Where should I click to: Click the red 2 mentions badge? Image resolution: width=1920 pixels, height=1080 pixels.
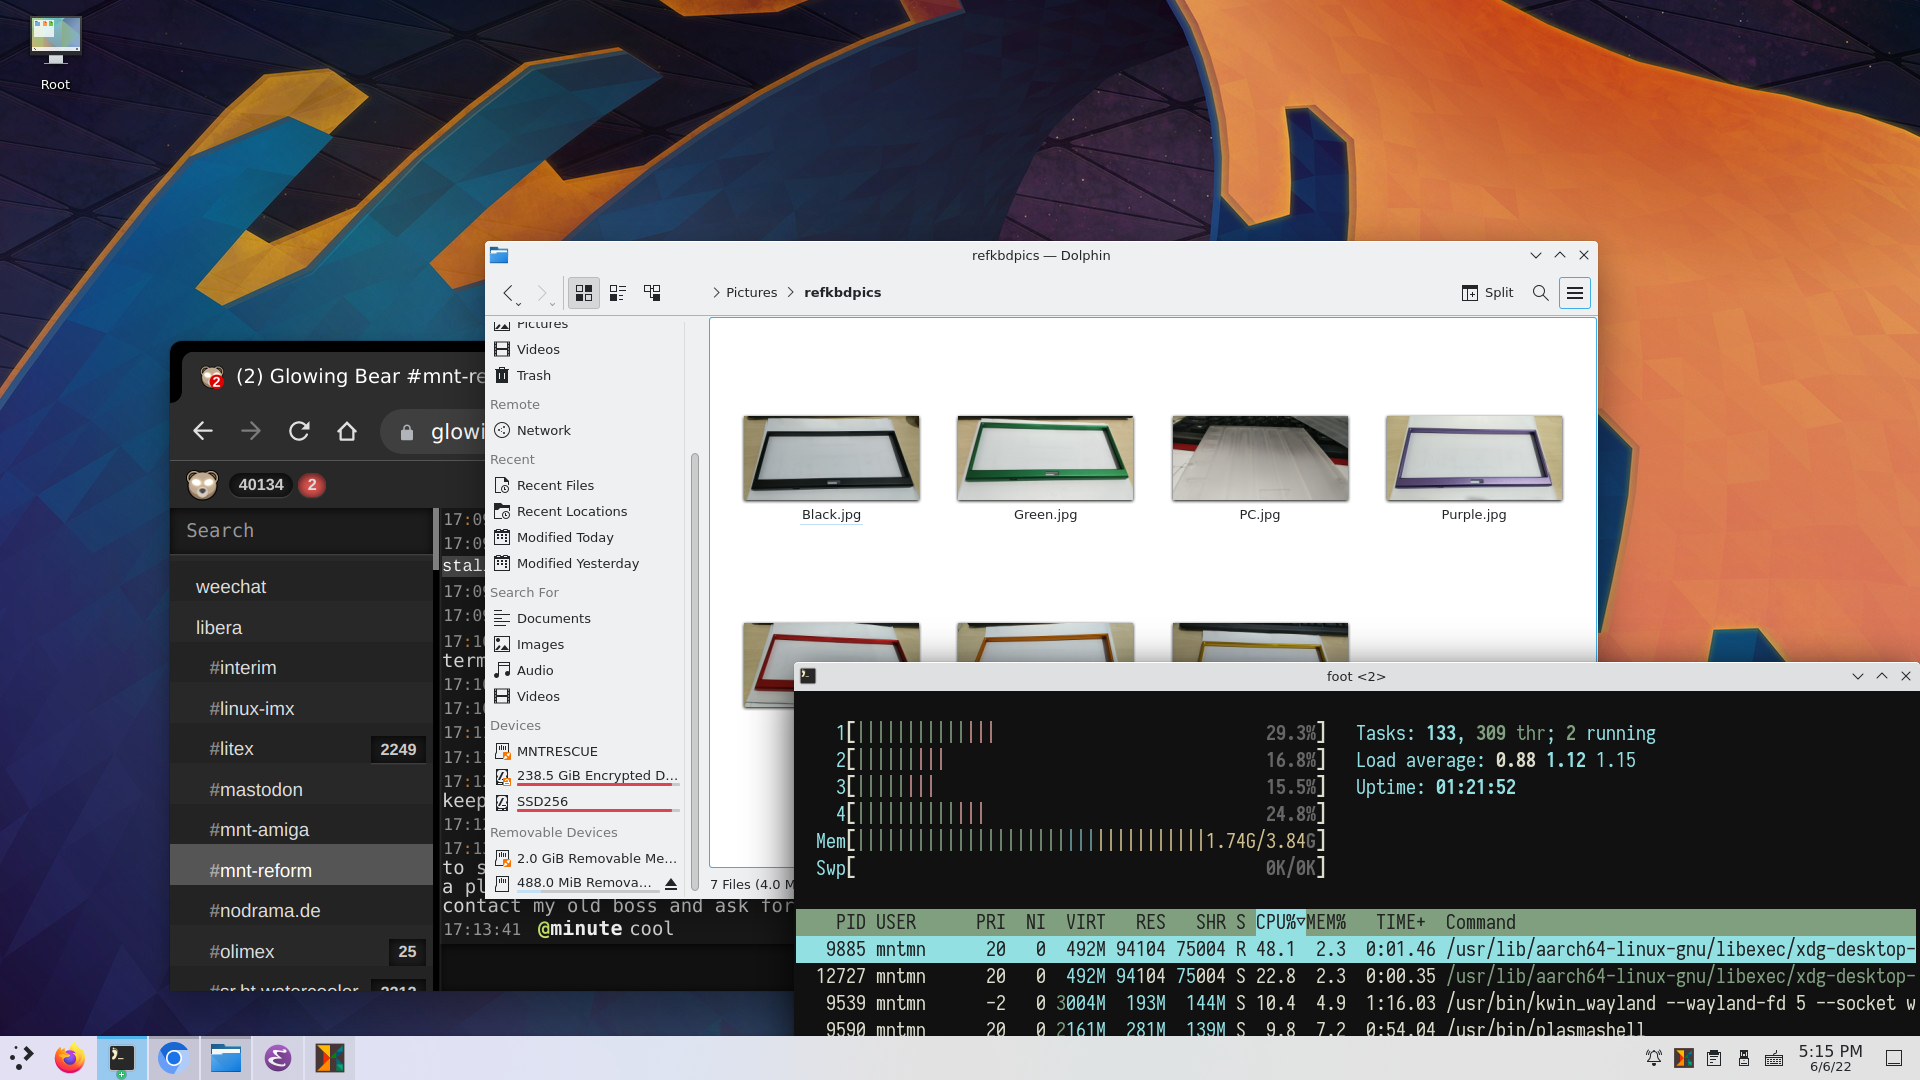[312, 485]
